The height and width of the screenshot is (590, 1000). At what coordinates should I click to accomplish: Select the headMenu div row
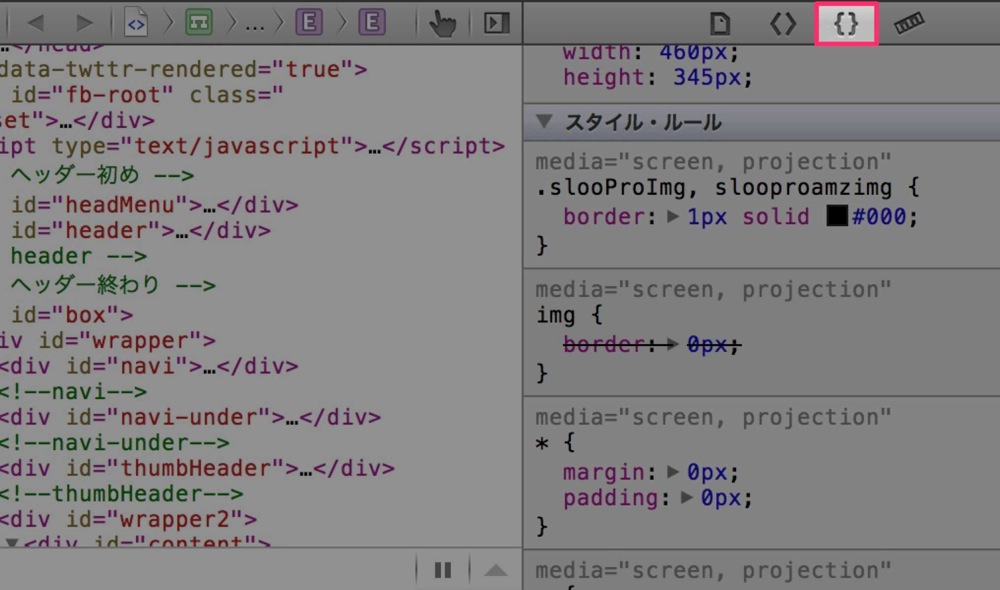(154, 205)
